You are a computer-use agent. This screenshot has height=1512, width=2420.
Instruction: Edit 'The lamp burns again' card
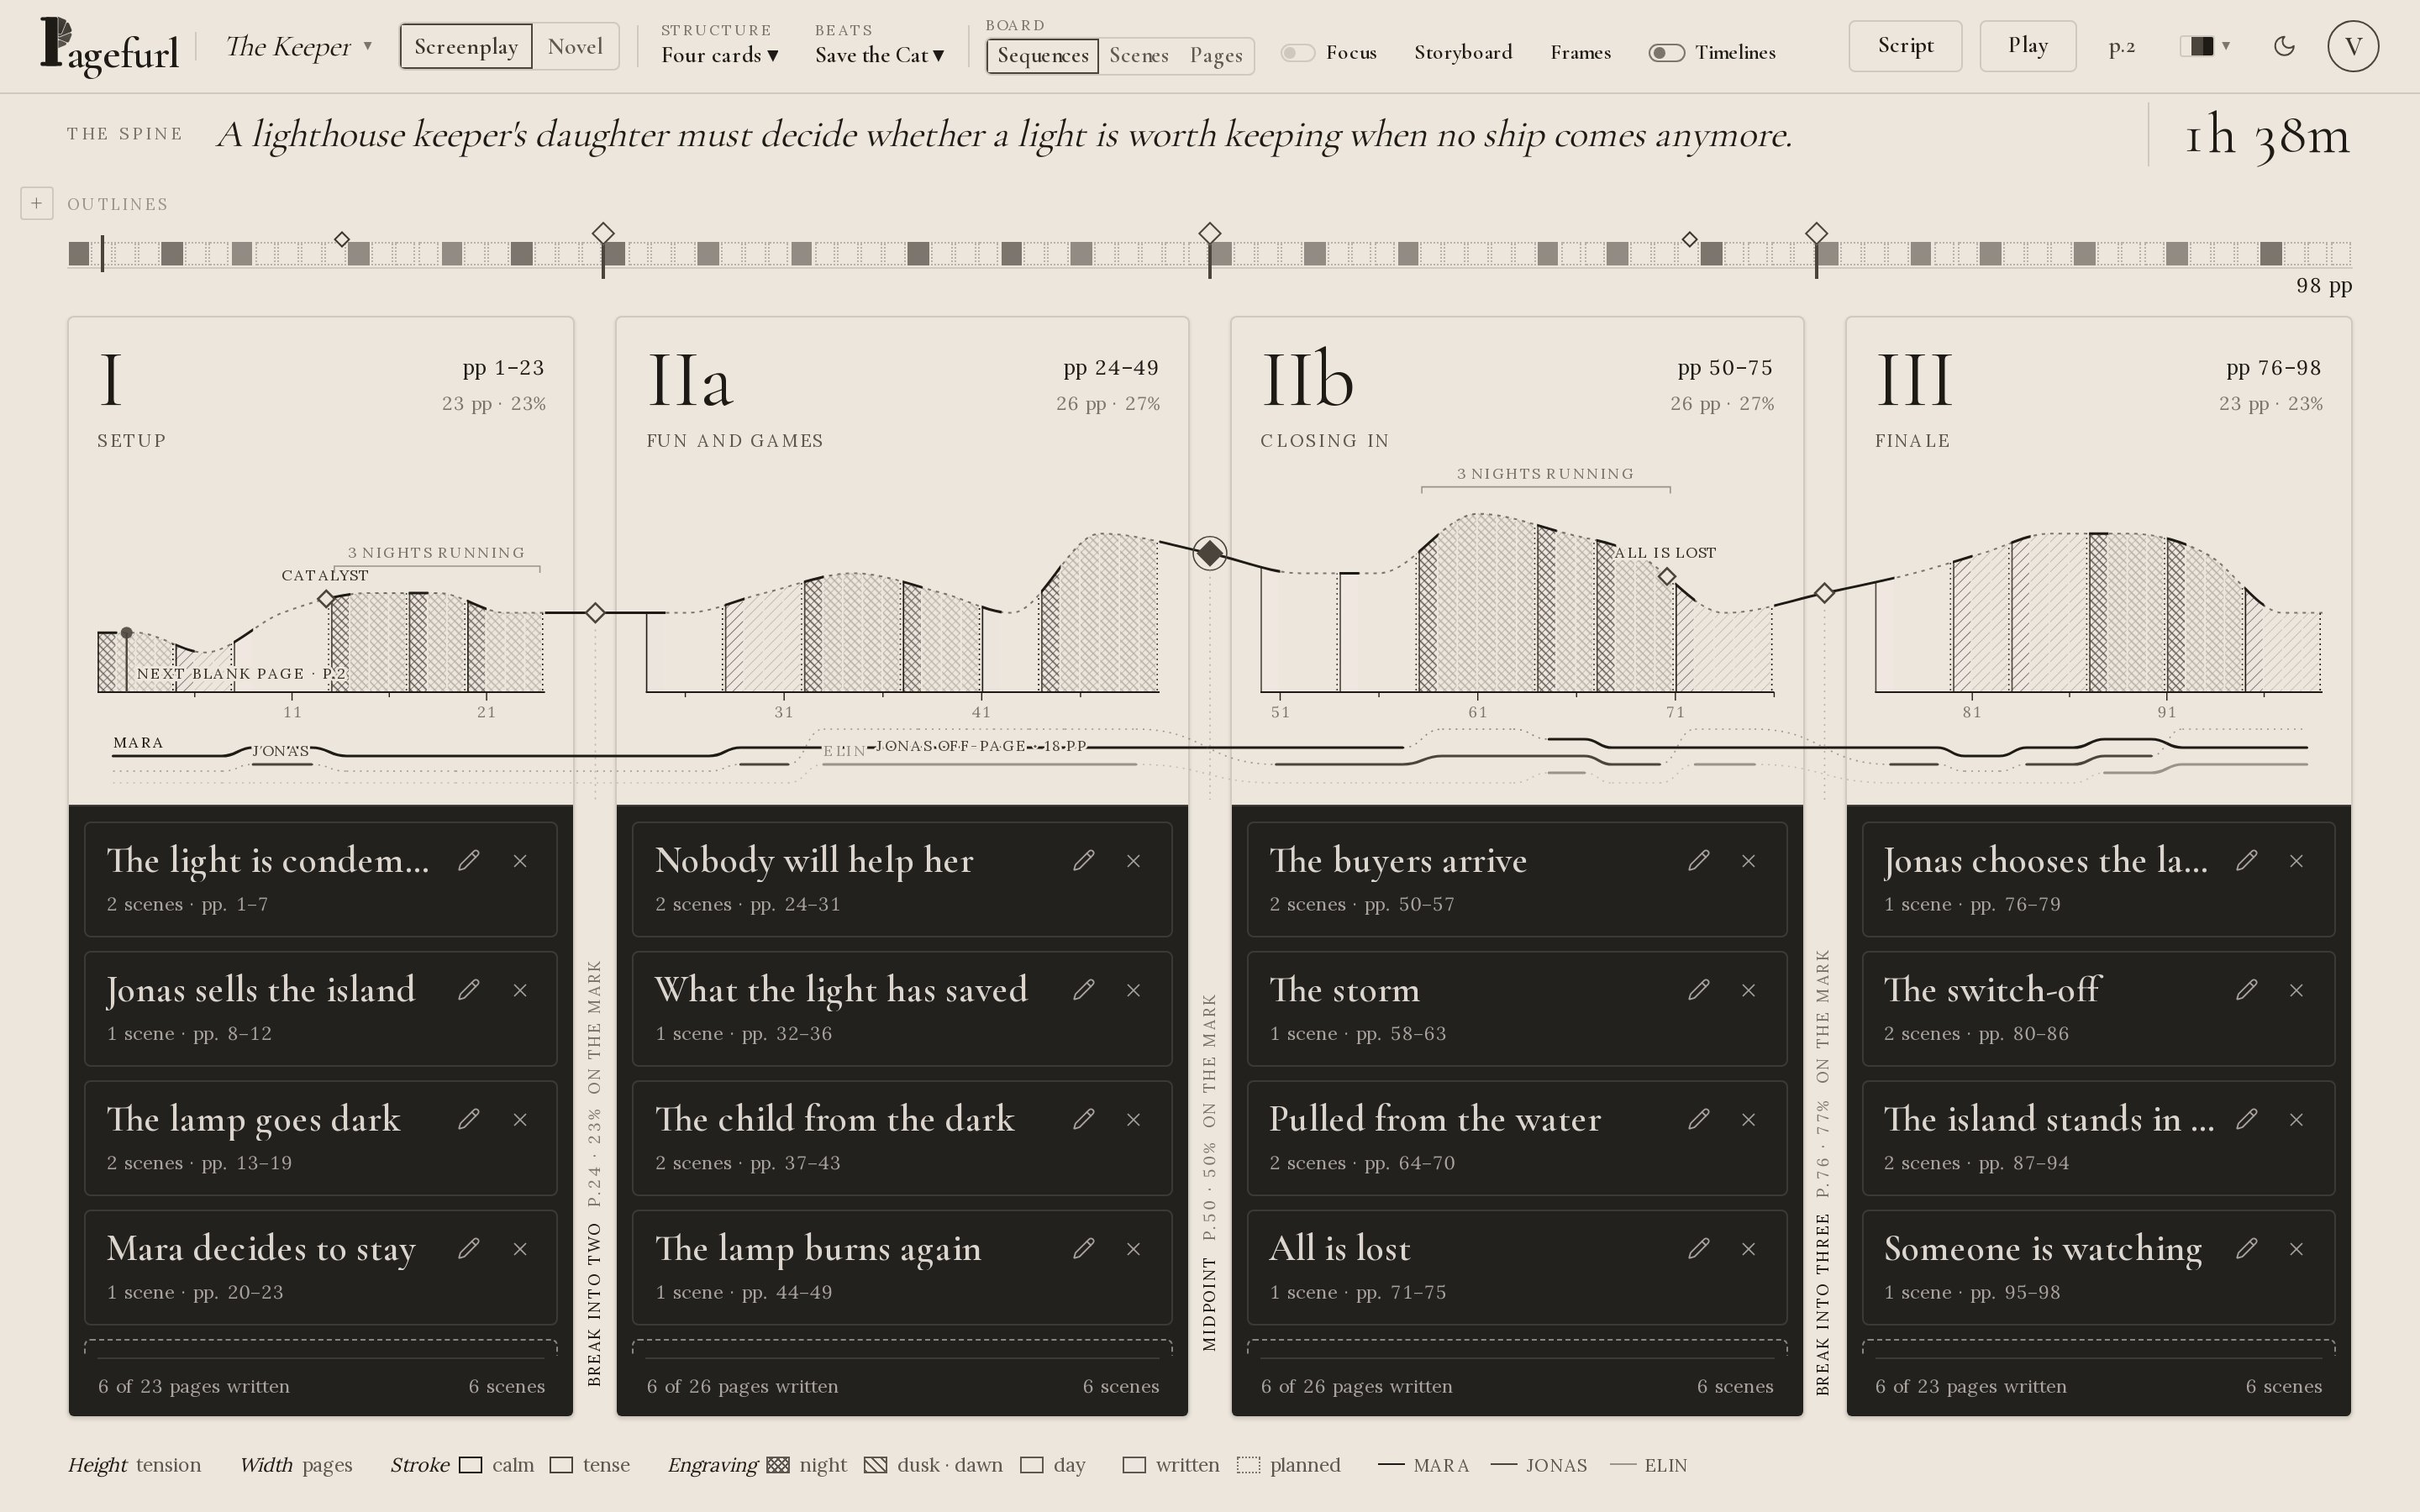(1083, 1249)
